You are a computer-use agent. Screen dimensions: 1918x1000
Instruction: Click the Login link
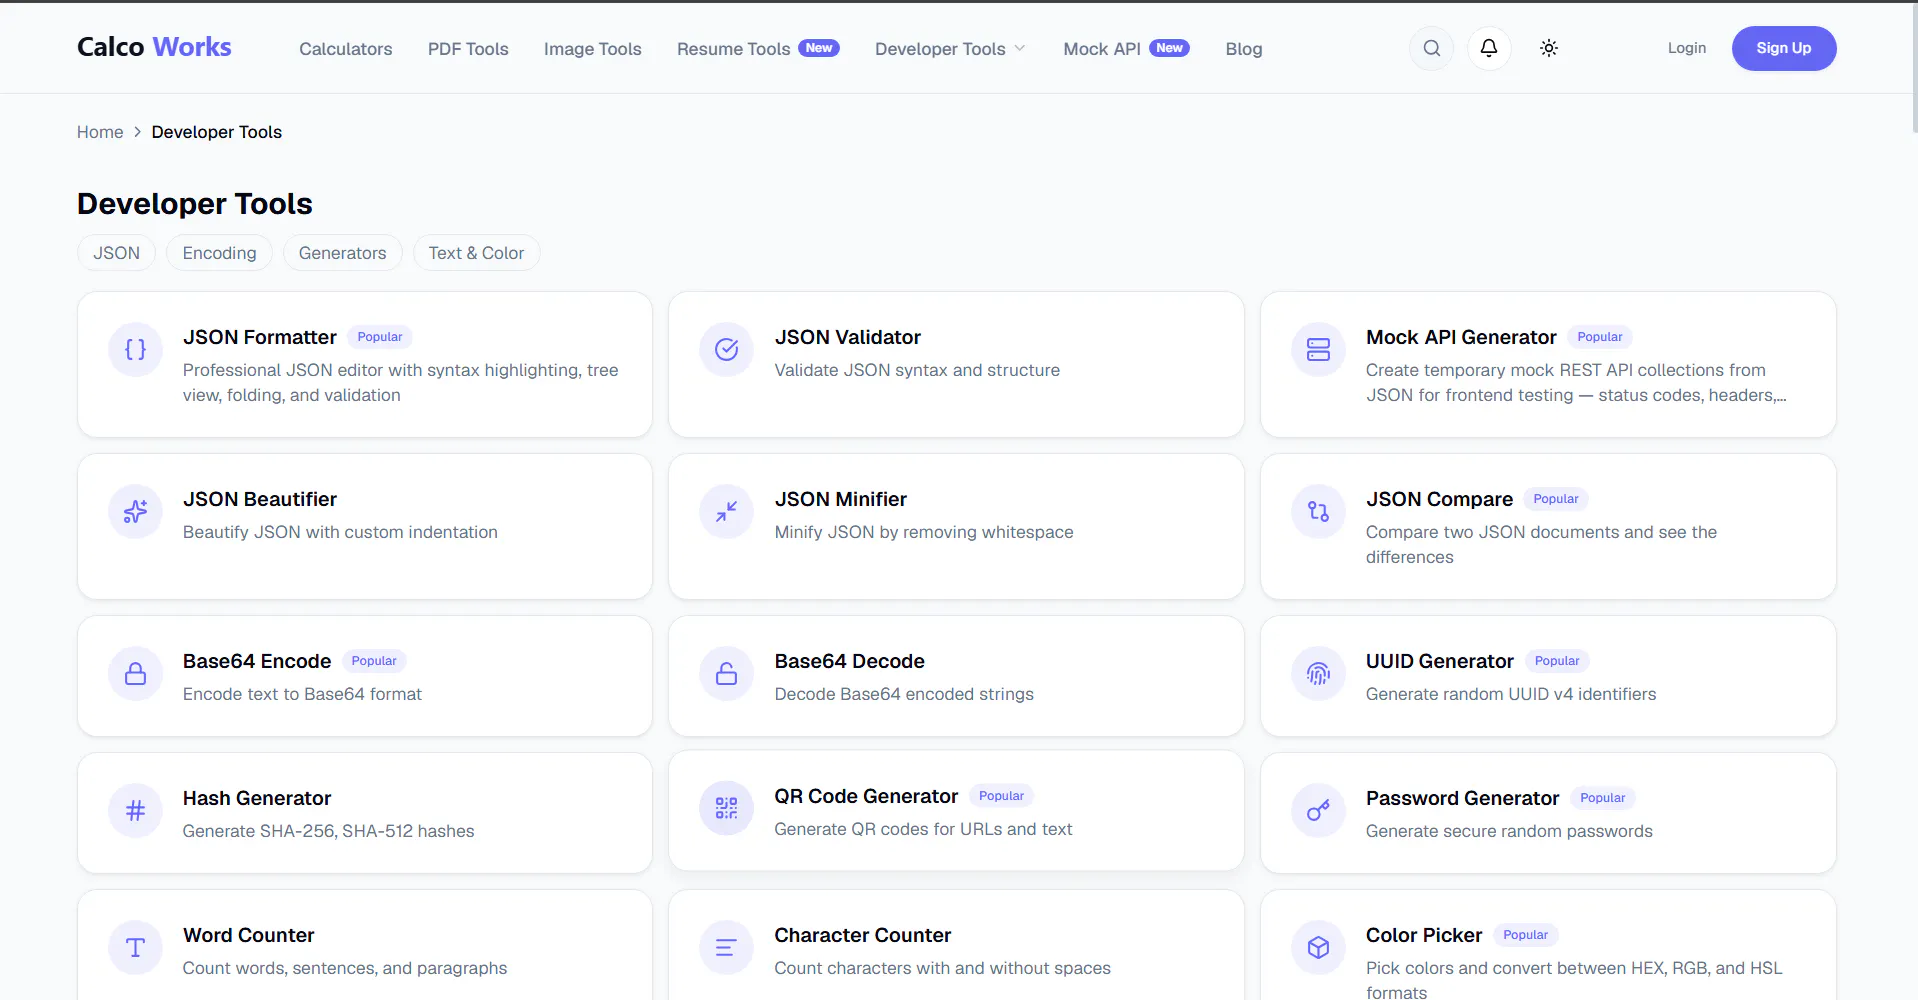pos(1686,48)
